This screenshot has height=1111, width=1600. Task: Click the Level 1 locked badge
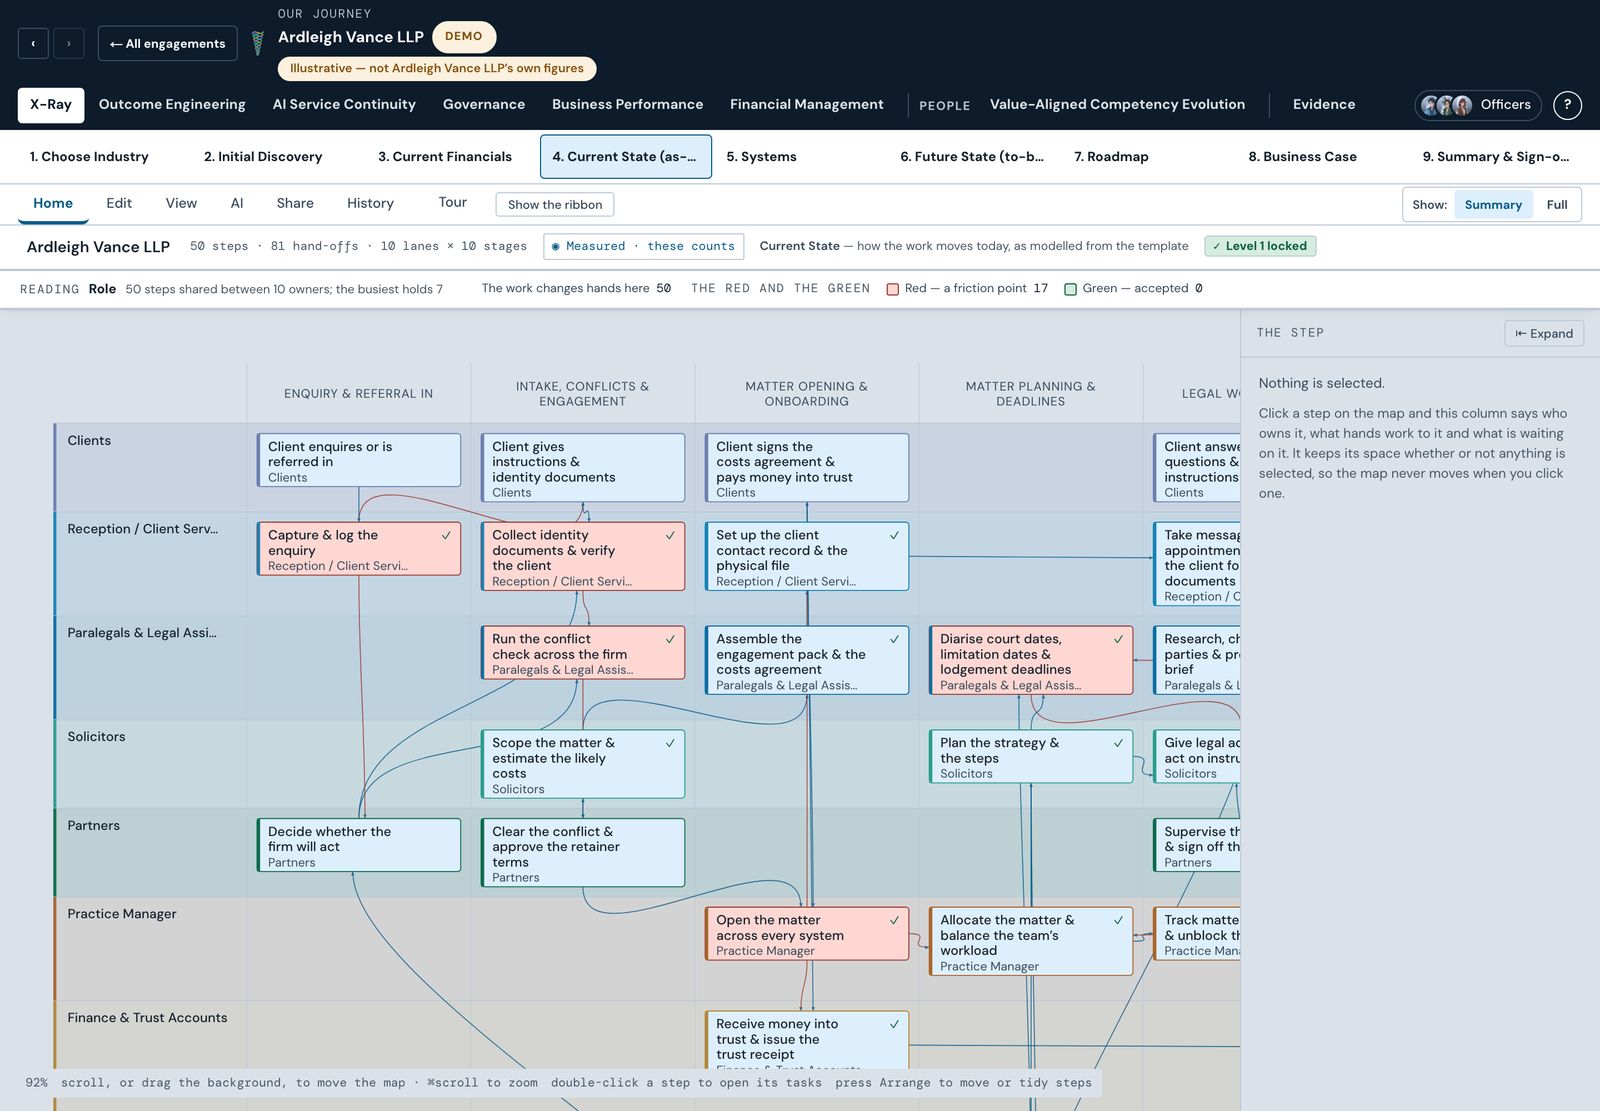(1260, 246)
